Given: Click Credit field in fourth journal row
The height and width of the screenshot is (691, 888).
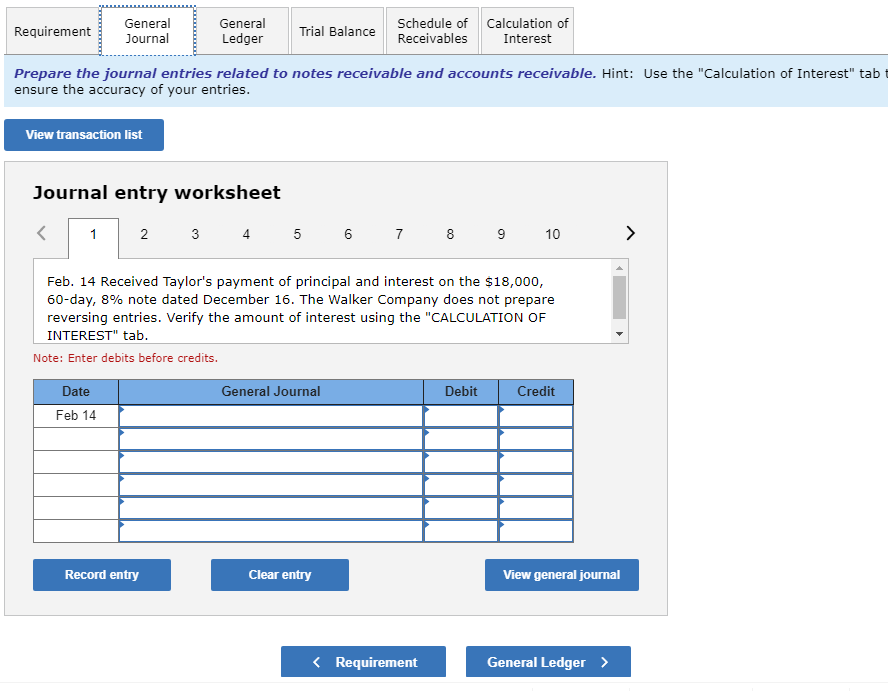Looking at the screenshot, I should [536, 485].
